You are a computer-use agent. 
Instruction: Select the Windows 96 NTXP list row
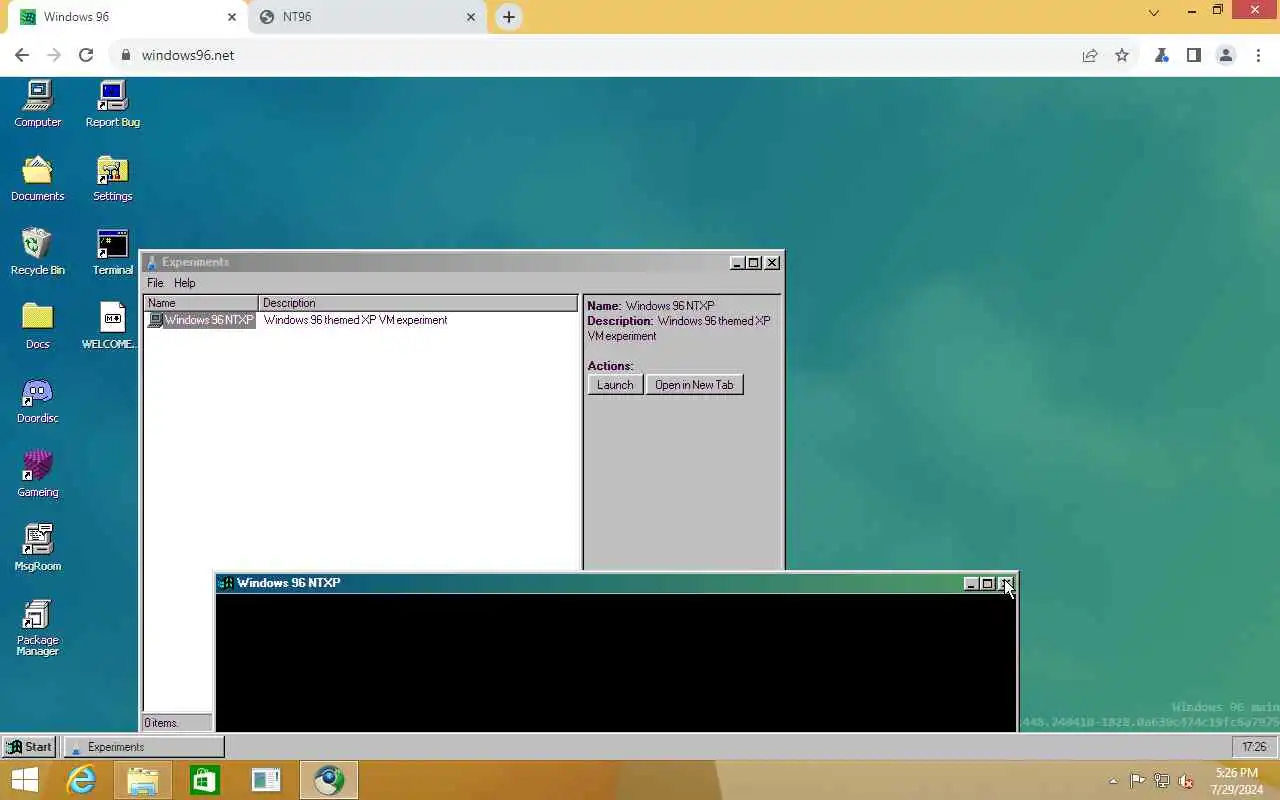[x=361, y=320]
